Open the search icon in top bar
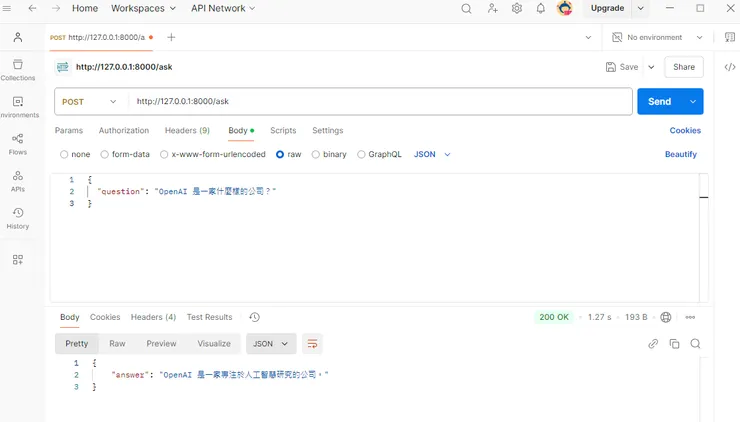Screen dimensions: 740x422 (466, 8)
